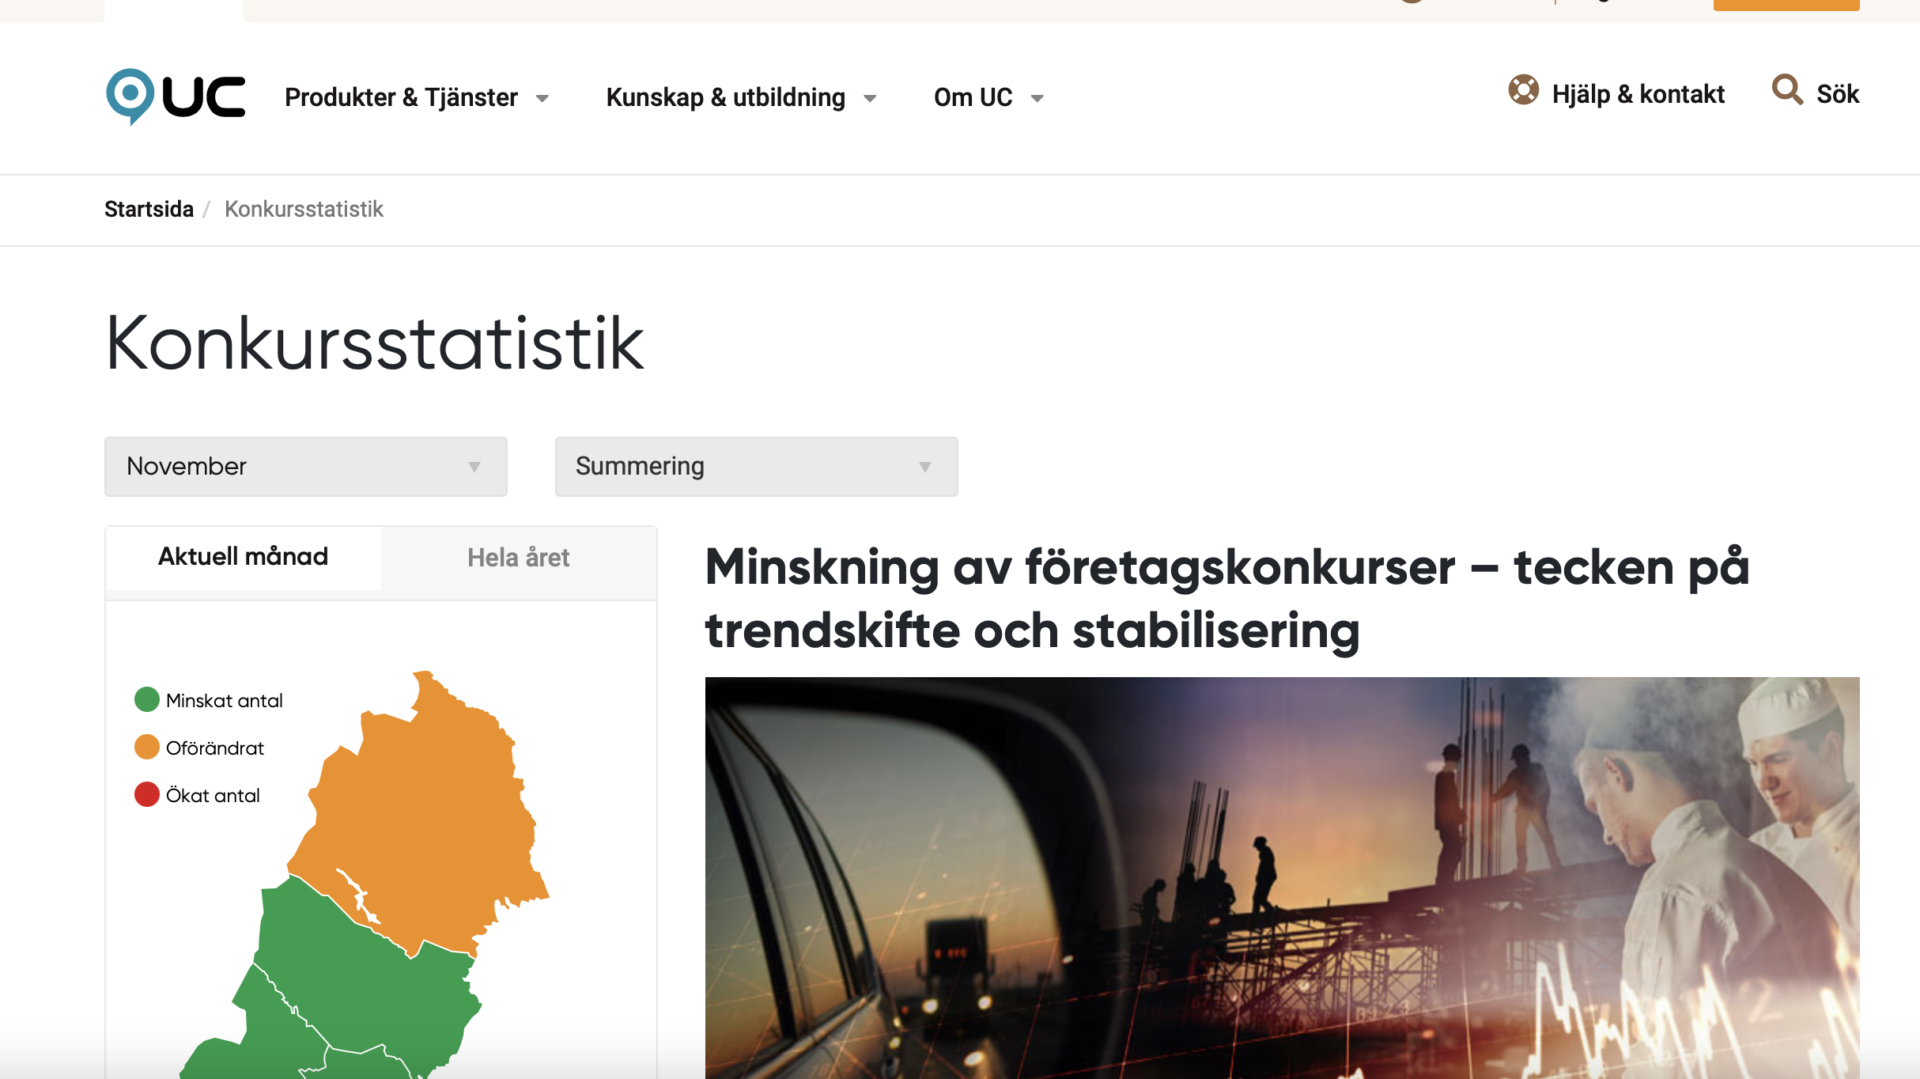Click the search magnifier icon

1787,90
